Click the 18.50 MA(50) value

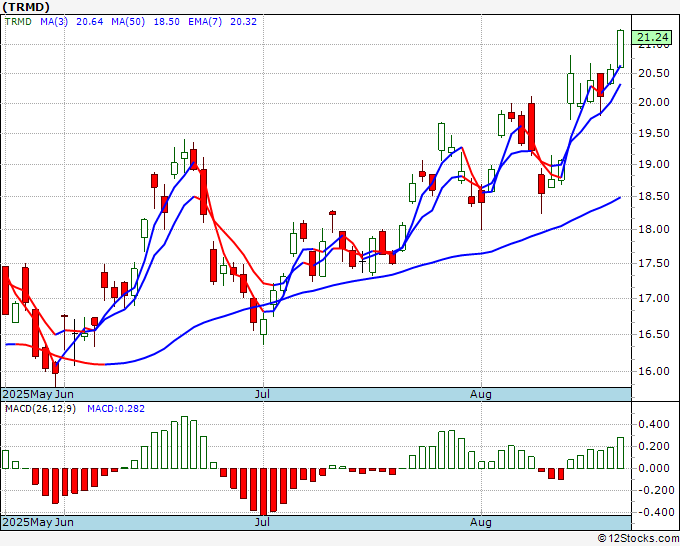167,22
